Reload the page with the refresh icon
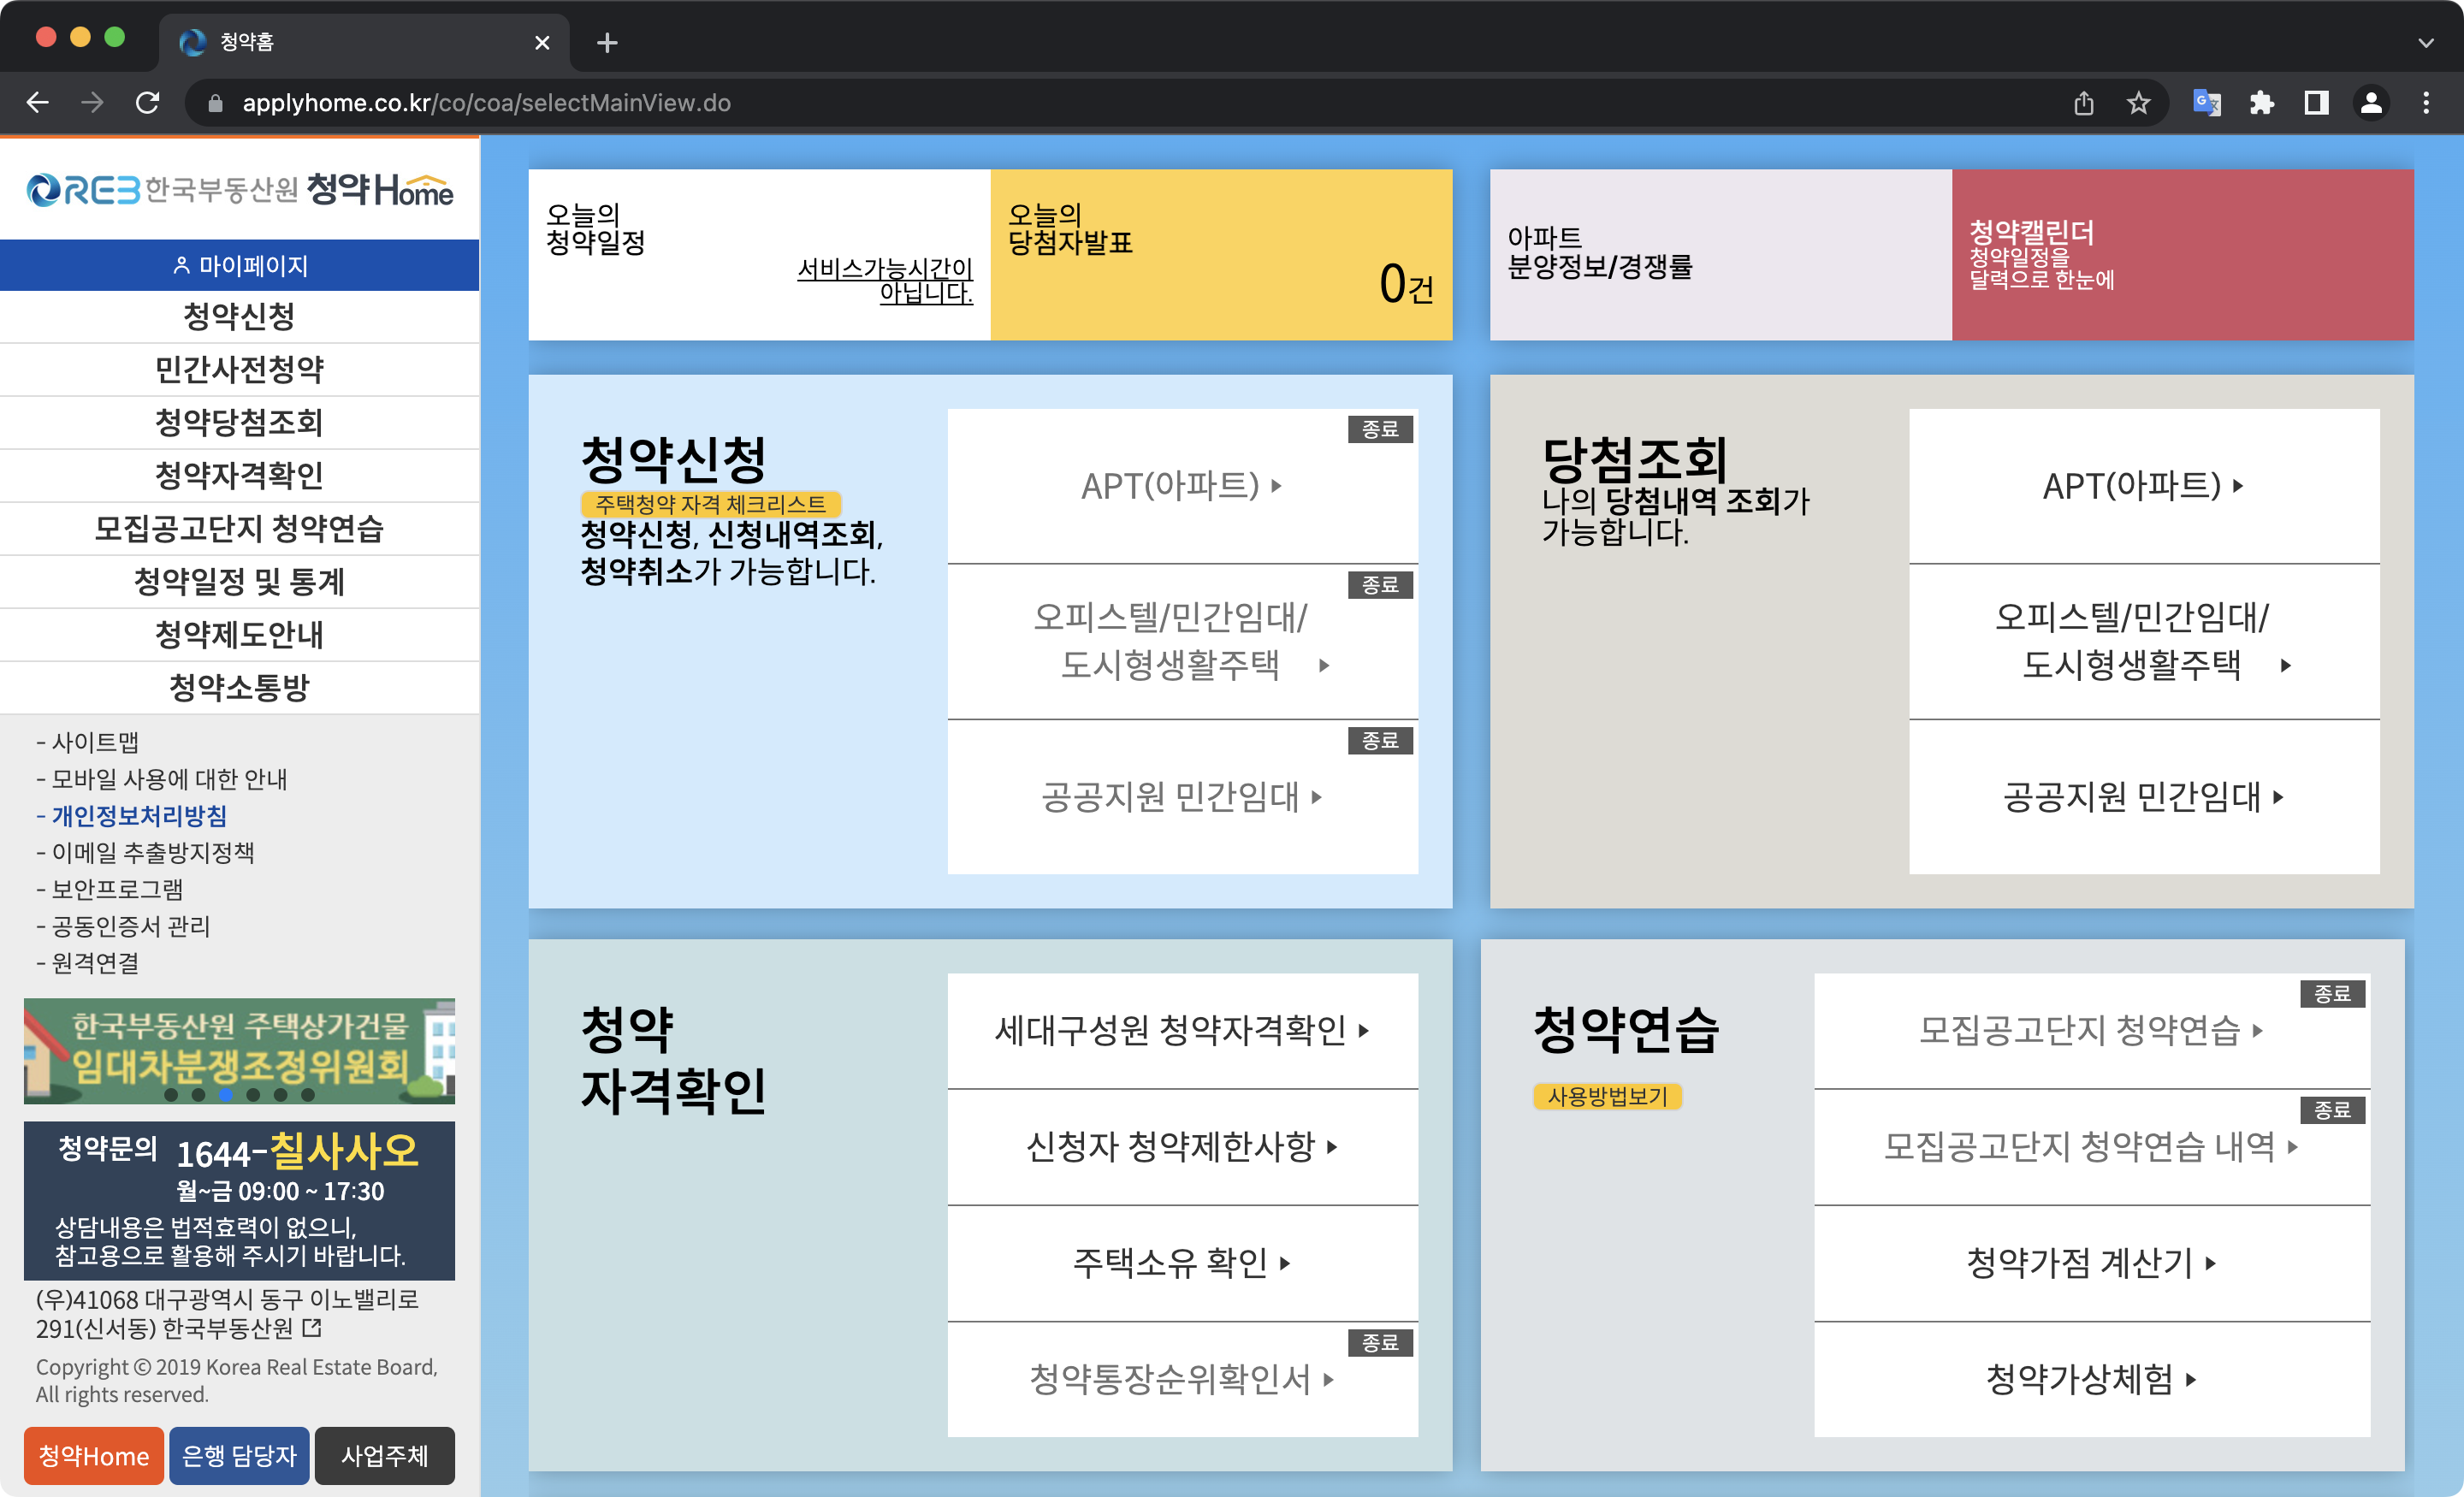2464x1497 pixels. pos(148,102)
